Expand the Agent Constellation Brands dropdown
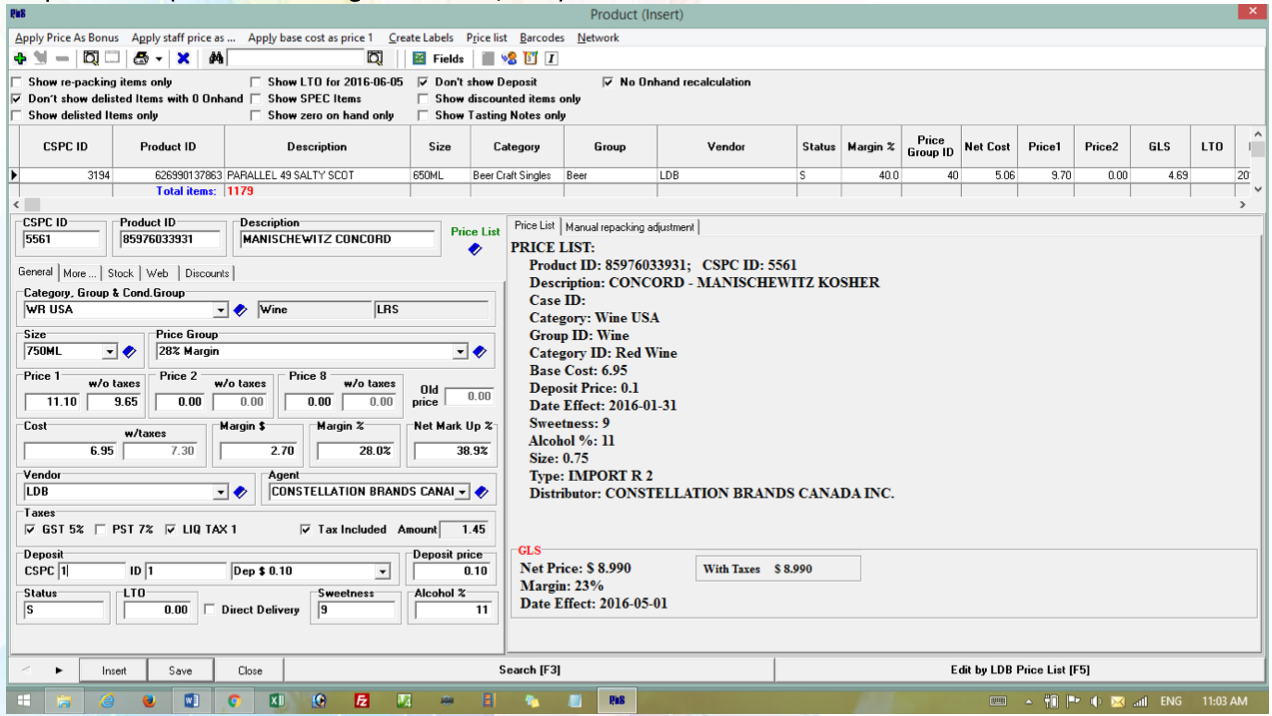 coord(462,492)
